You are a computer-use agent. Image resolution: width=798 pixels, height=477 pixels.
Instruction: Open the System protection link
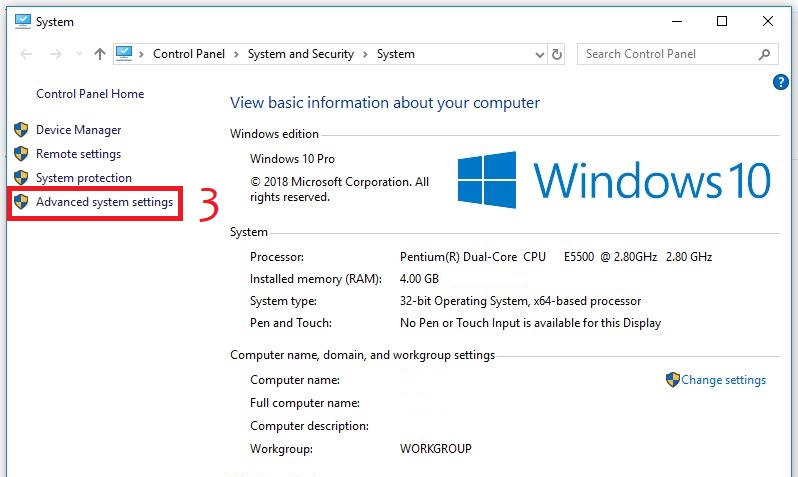pos(84,178)
